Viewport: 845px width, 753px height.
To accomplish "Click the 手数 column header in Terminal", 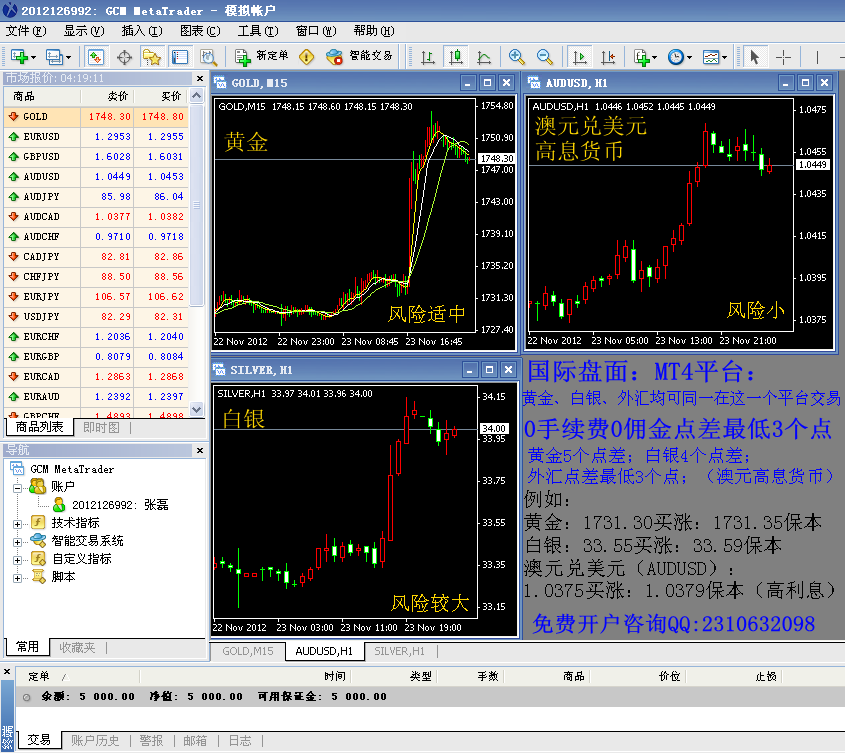I will [472, 676].
